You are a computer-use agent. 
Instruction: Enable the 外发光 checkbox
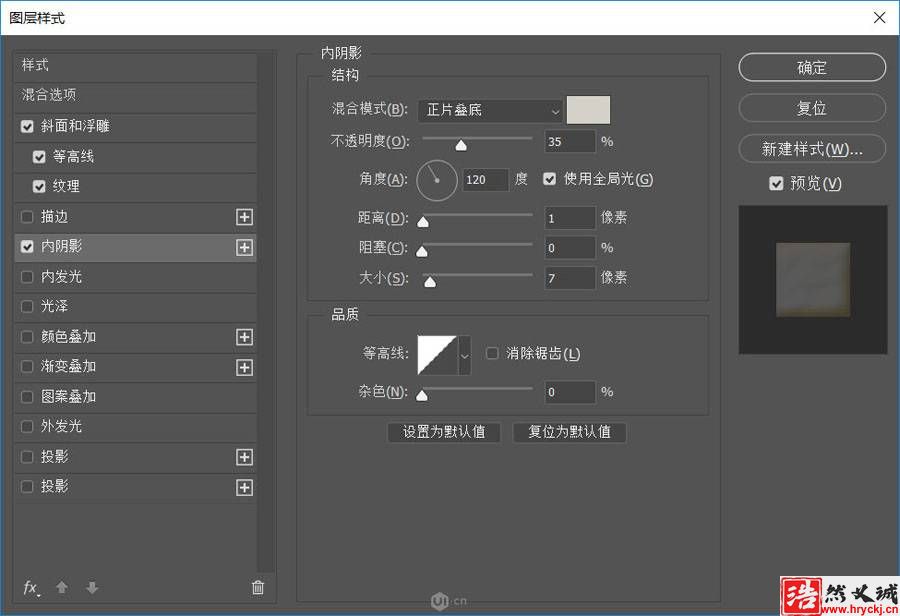[27, 427]
